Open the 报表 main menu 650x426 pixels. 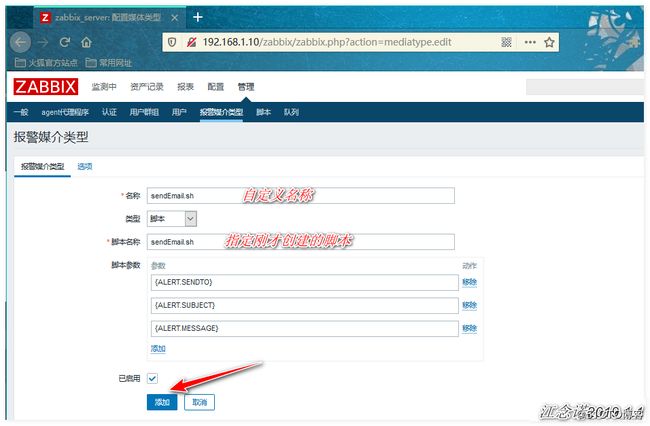coord(185,87)
